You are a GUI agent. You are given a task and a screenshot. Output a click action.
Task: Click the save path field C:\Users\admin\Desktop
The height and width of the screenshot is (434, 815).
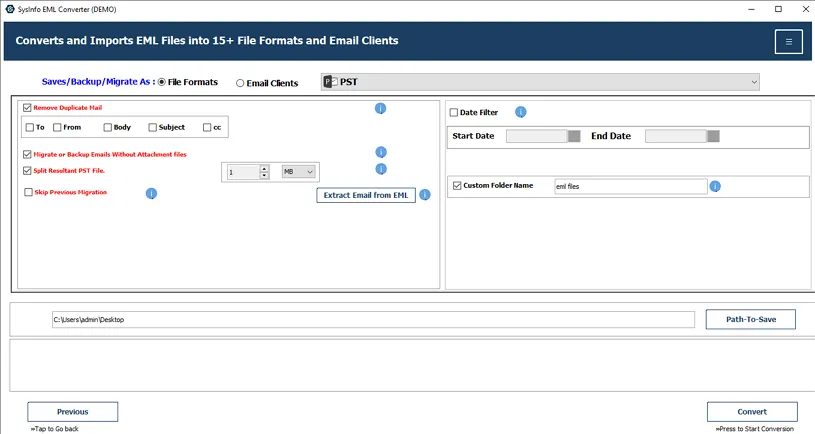pyautogui.click(x=373, y=320)
